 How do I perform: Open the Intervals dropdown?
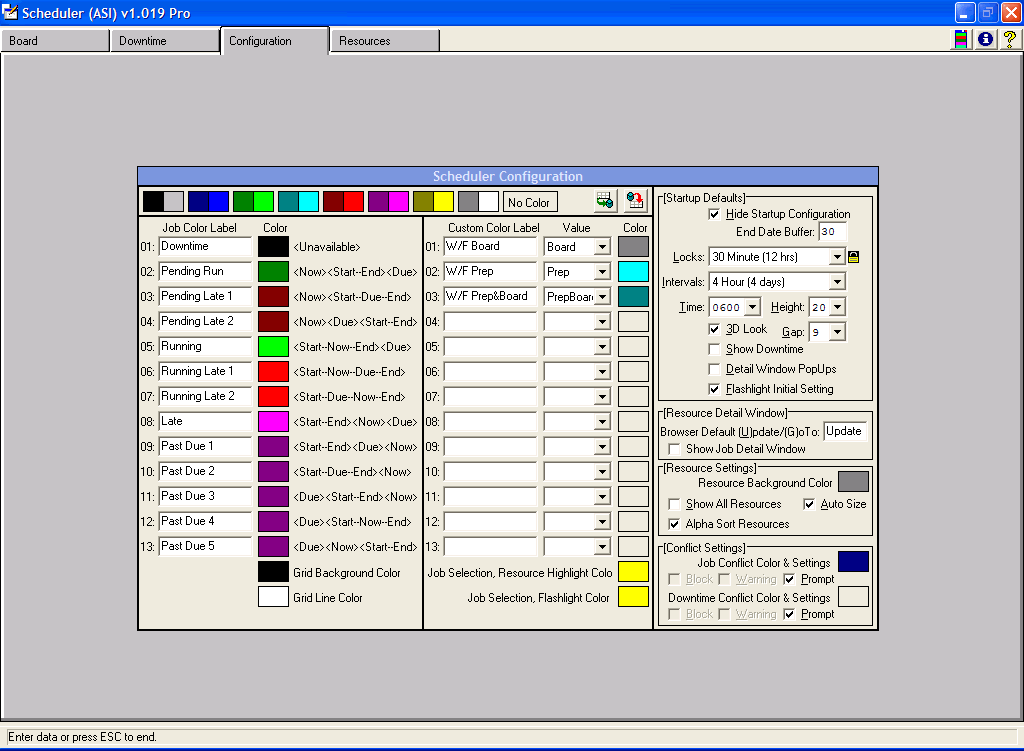[x=837, y=282]
